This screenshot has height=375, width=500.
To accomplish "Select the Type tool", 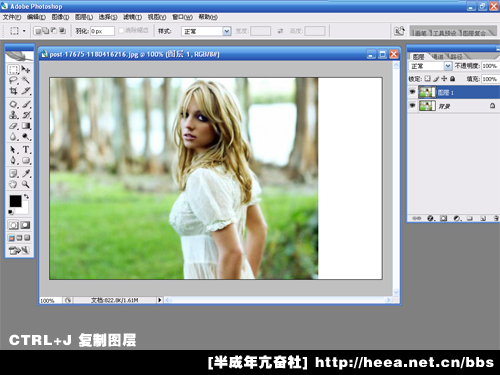I will tap(26, 150).
